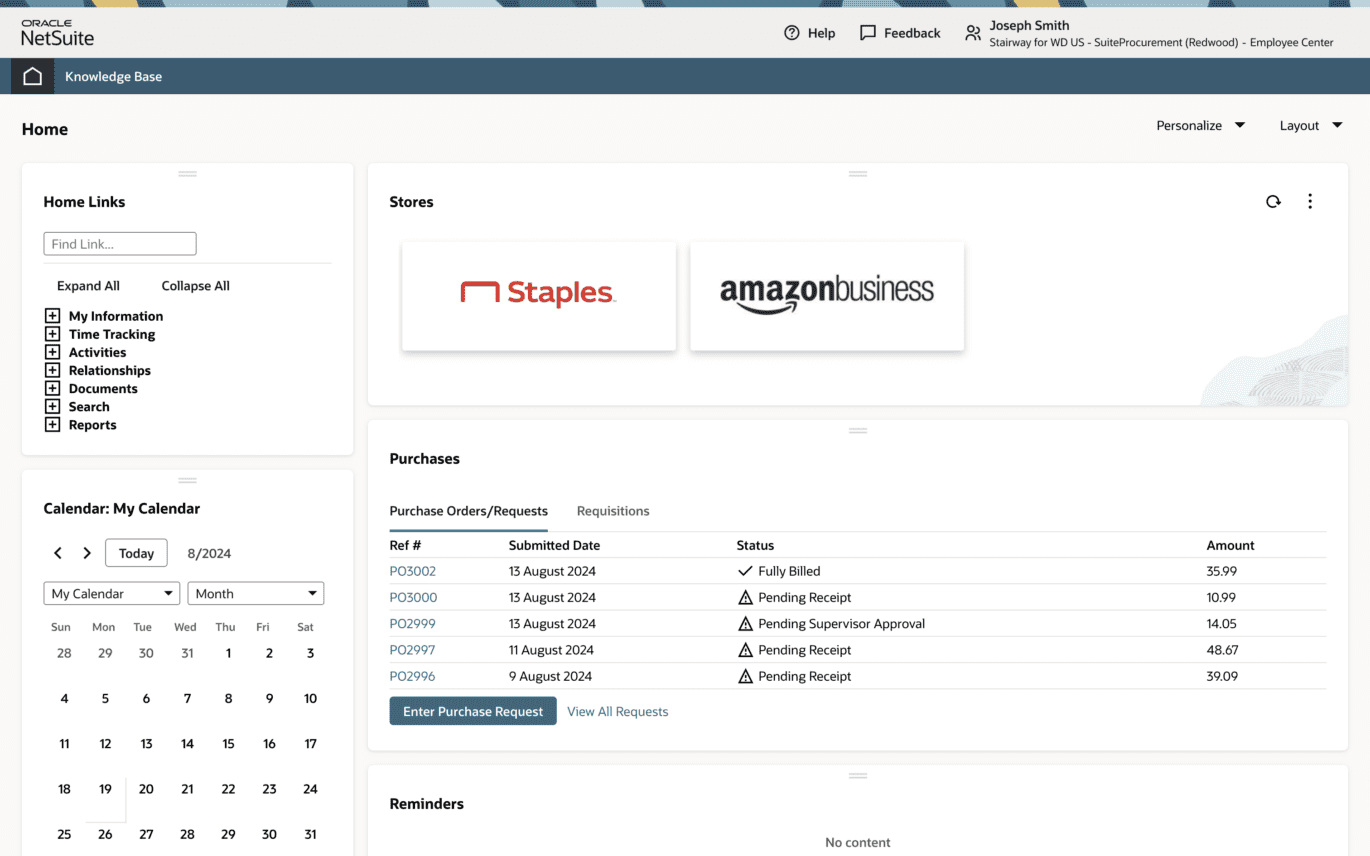Click View All Requests
This screenshot has width=1370, height=856.
coord(617,711)
